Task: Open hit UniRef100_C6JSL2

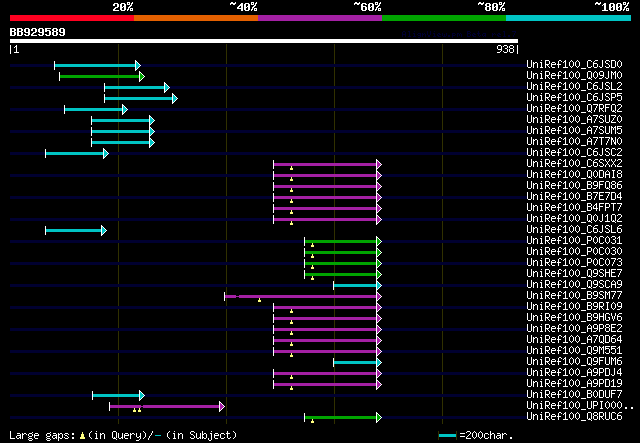Action: click(574, 86)
